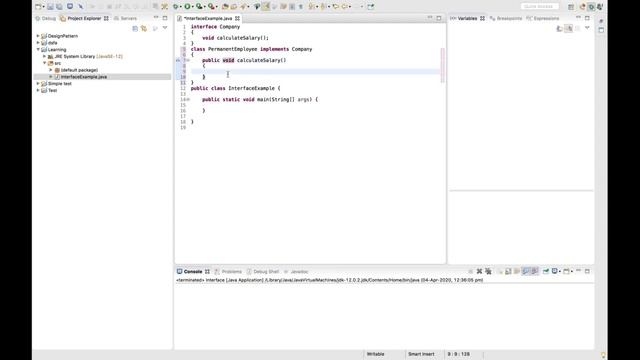Click 'calculateSalary' on editor line 7
The width and height of the screenshot is (640, 360).
point(260,60)
